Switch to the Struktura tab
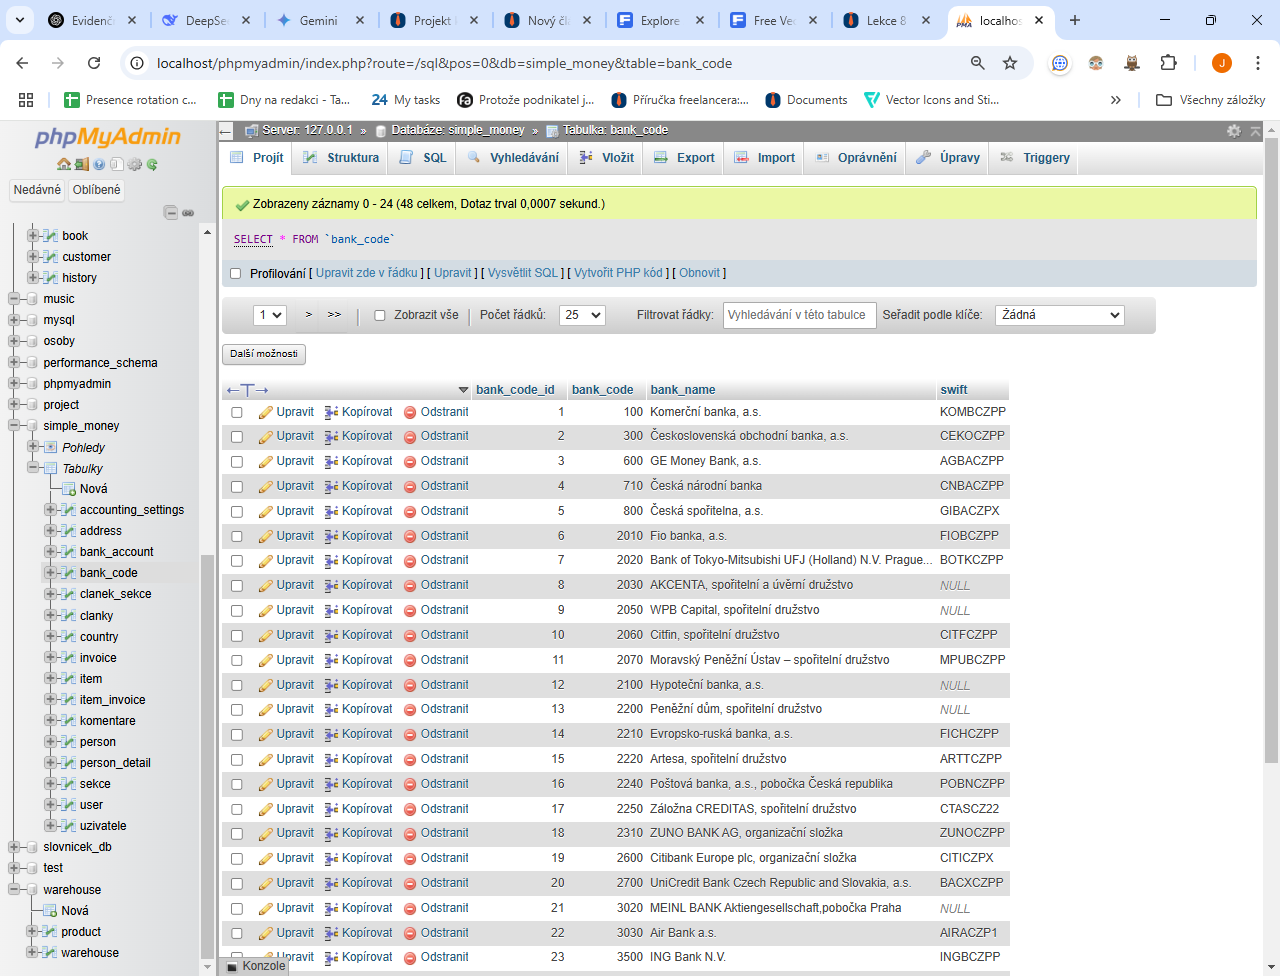1280x976 pixels. (x=341, y=158)
